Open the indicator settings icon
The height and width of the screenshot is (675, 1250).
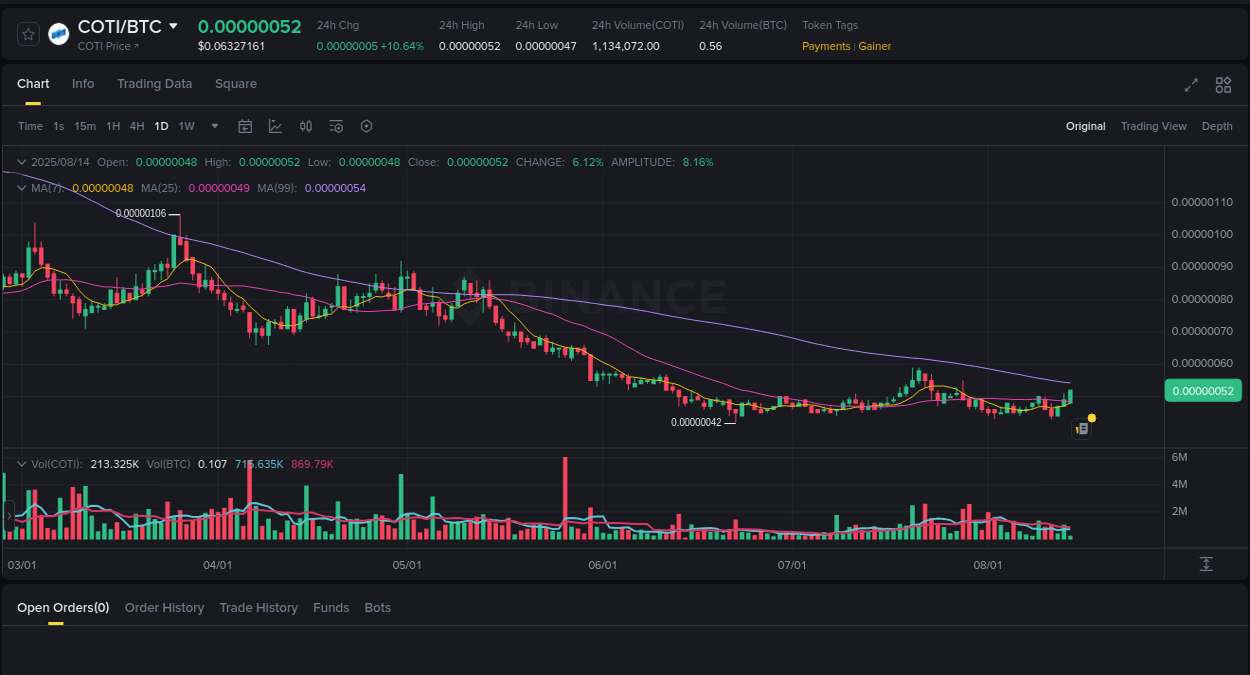click(x=336, y=126)
